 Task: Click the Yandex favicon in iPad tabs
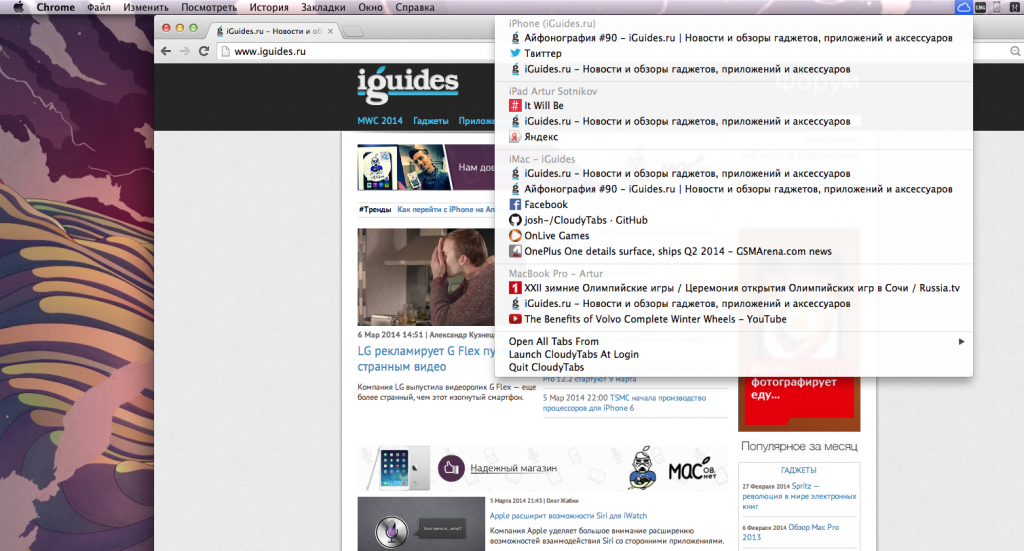515,137
